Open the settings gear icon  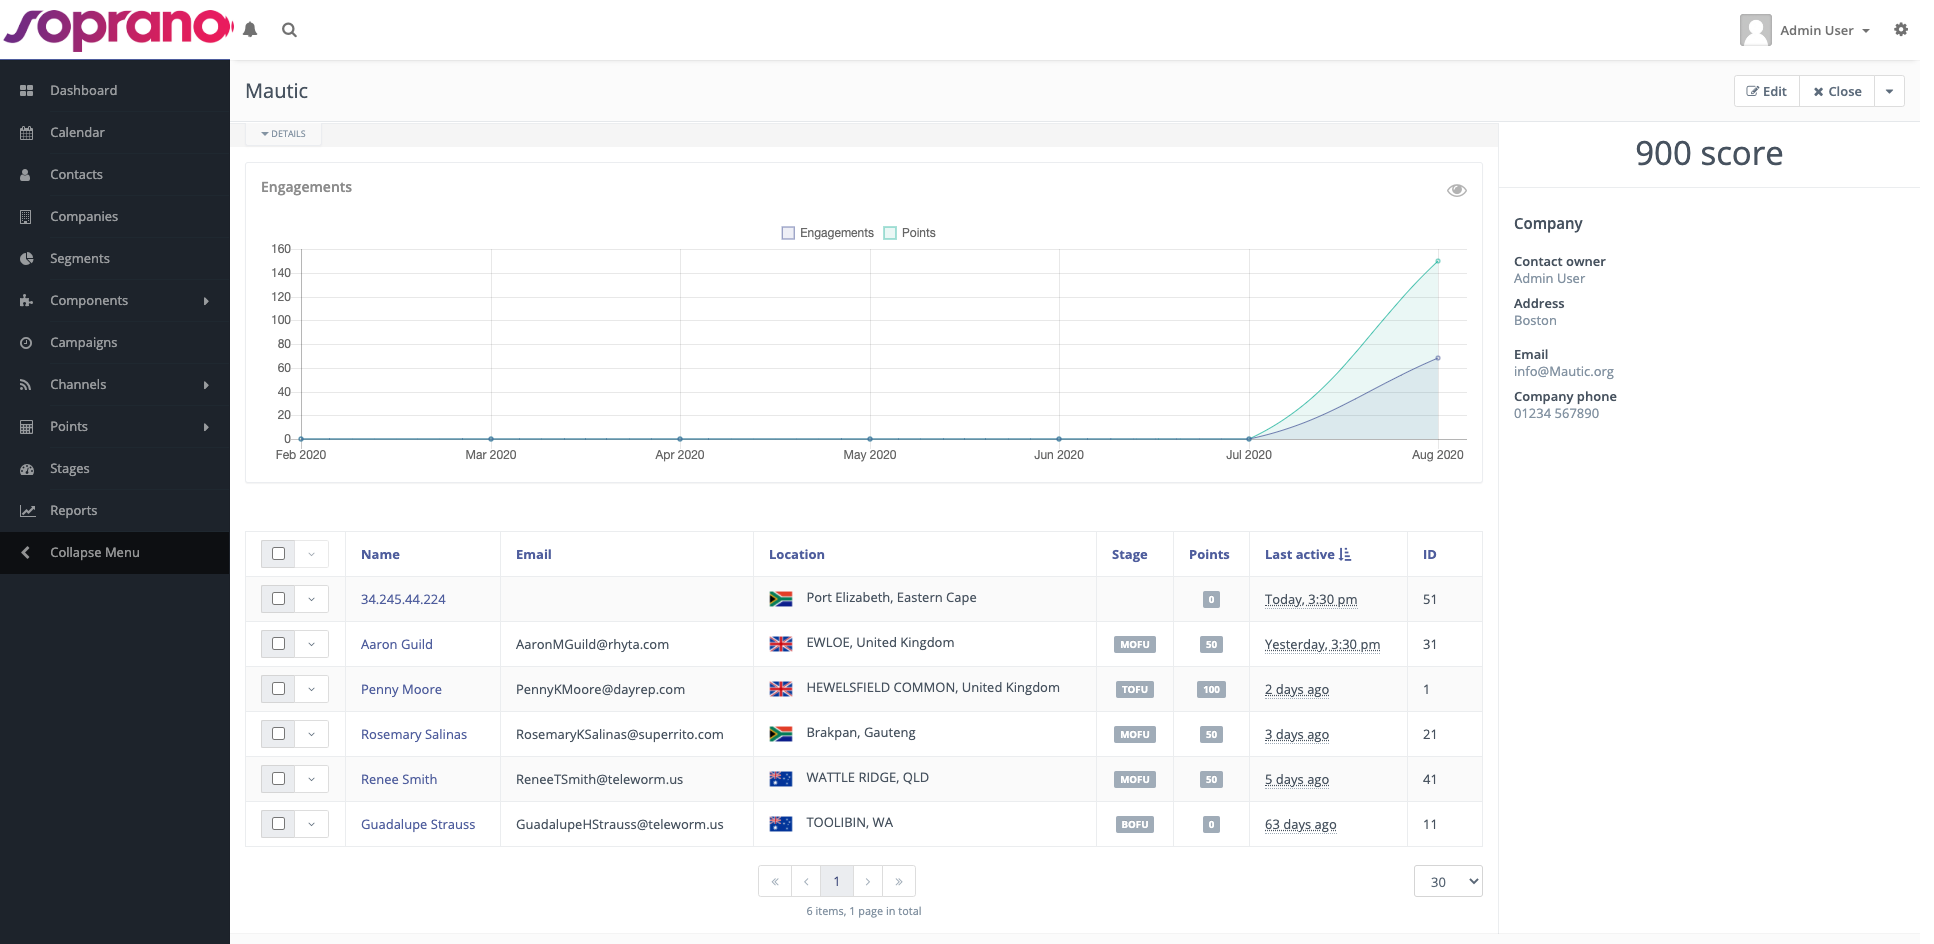(1900, 30)
